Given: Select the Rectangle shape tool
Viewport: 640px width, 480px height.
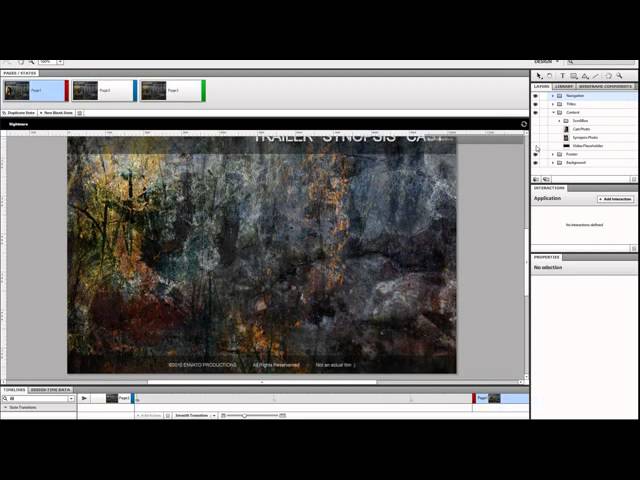Looking at the screenshot, I should click(x=573, y=76).
